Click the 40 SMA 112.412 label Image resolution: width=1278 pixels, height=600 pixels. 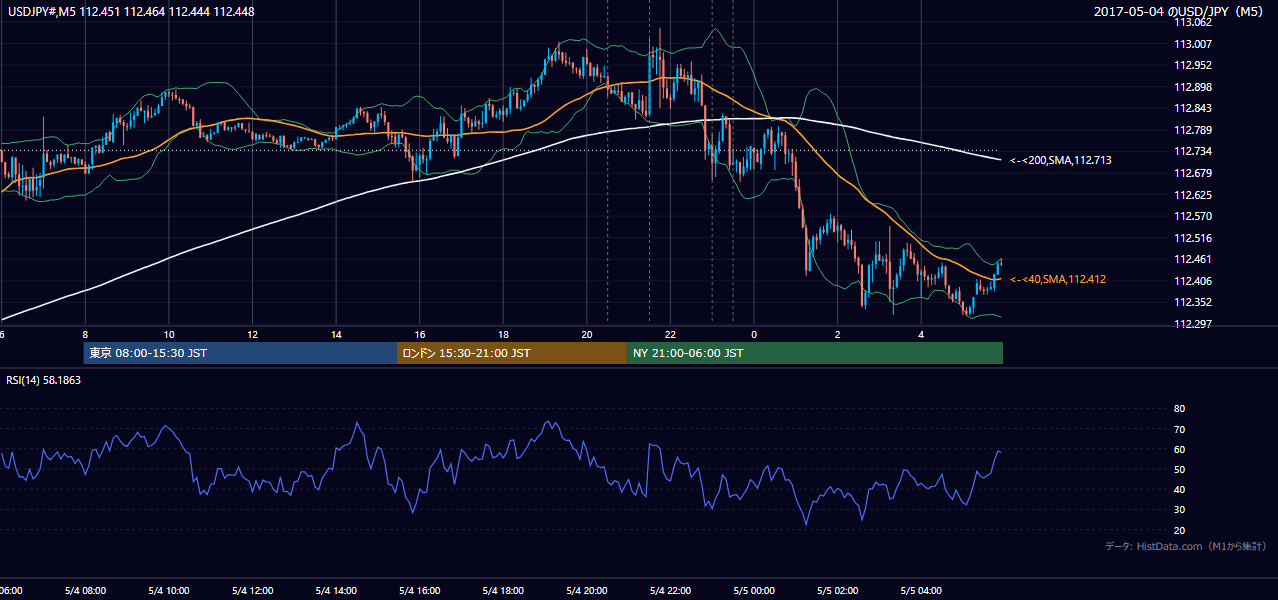(1057, 279)
